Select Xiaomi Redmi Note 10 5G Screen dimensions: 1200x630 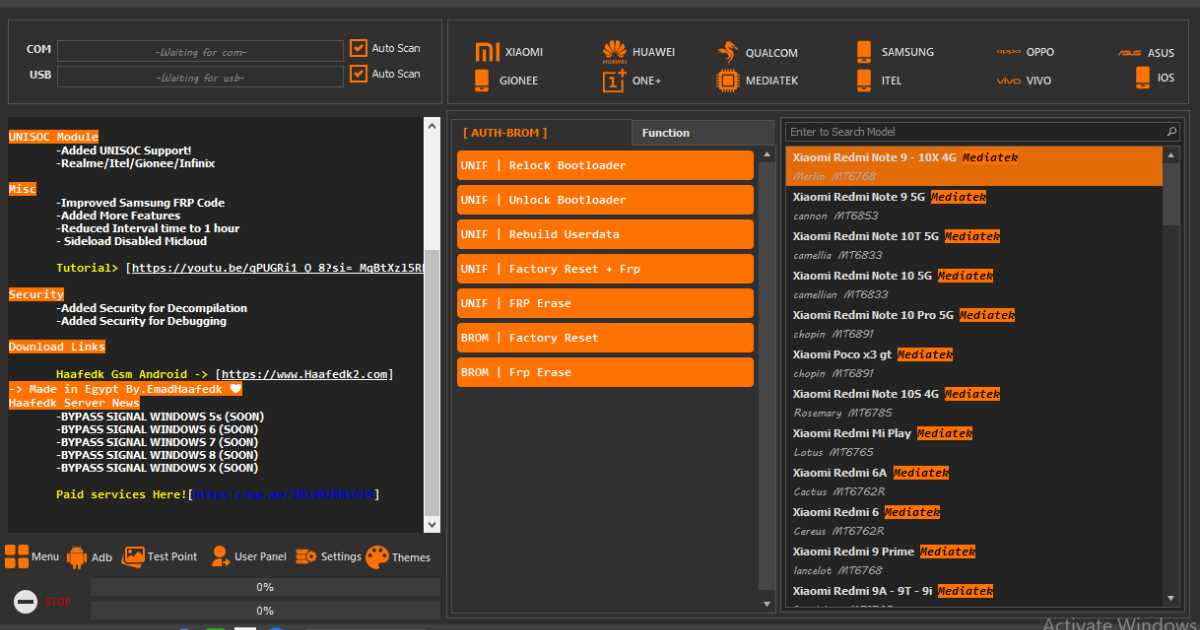(974, 285)
